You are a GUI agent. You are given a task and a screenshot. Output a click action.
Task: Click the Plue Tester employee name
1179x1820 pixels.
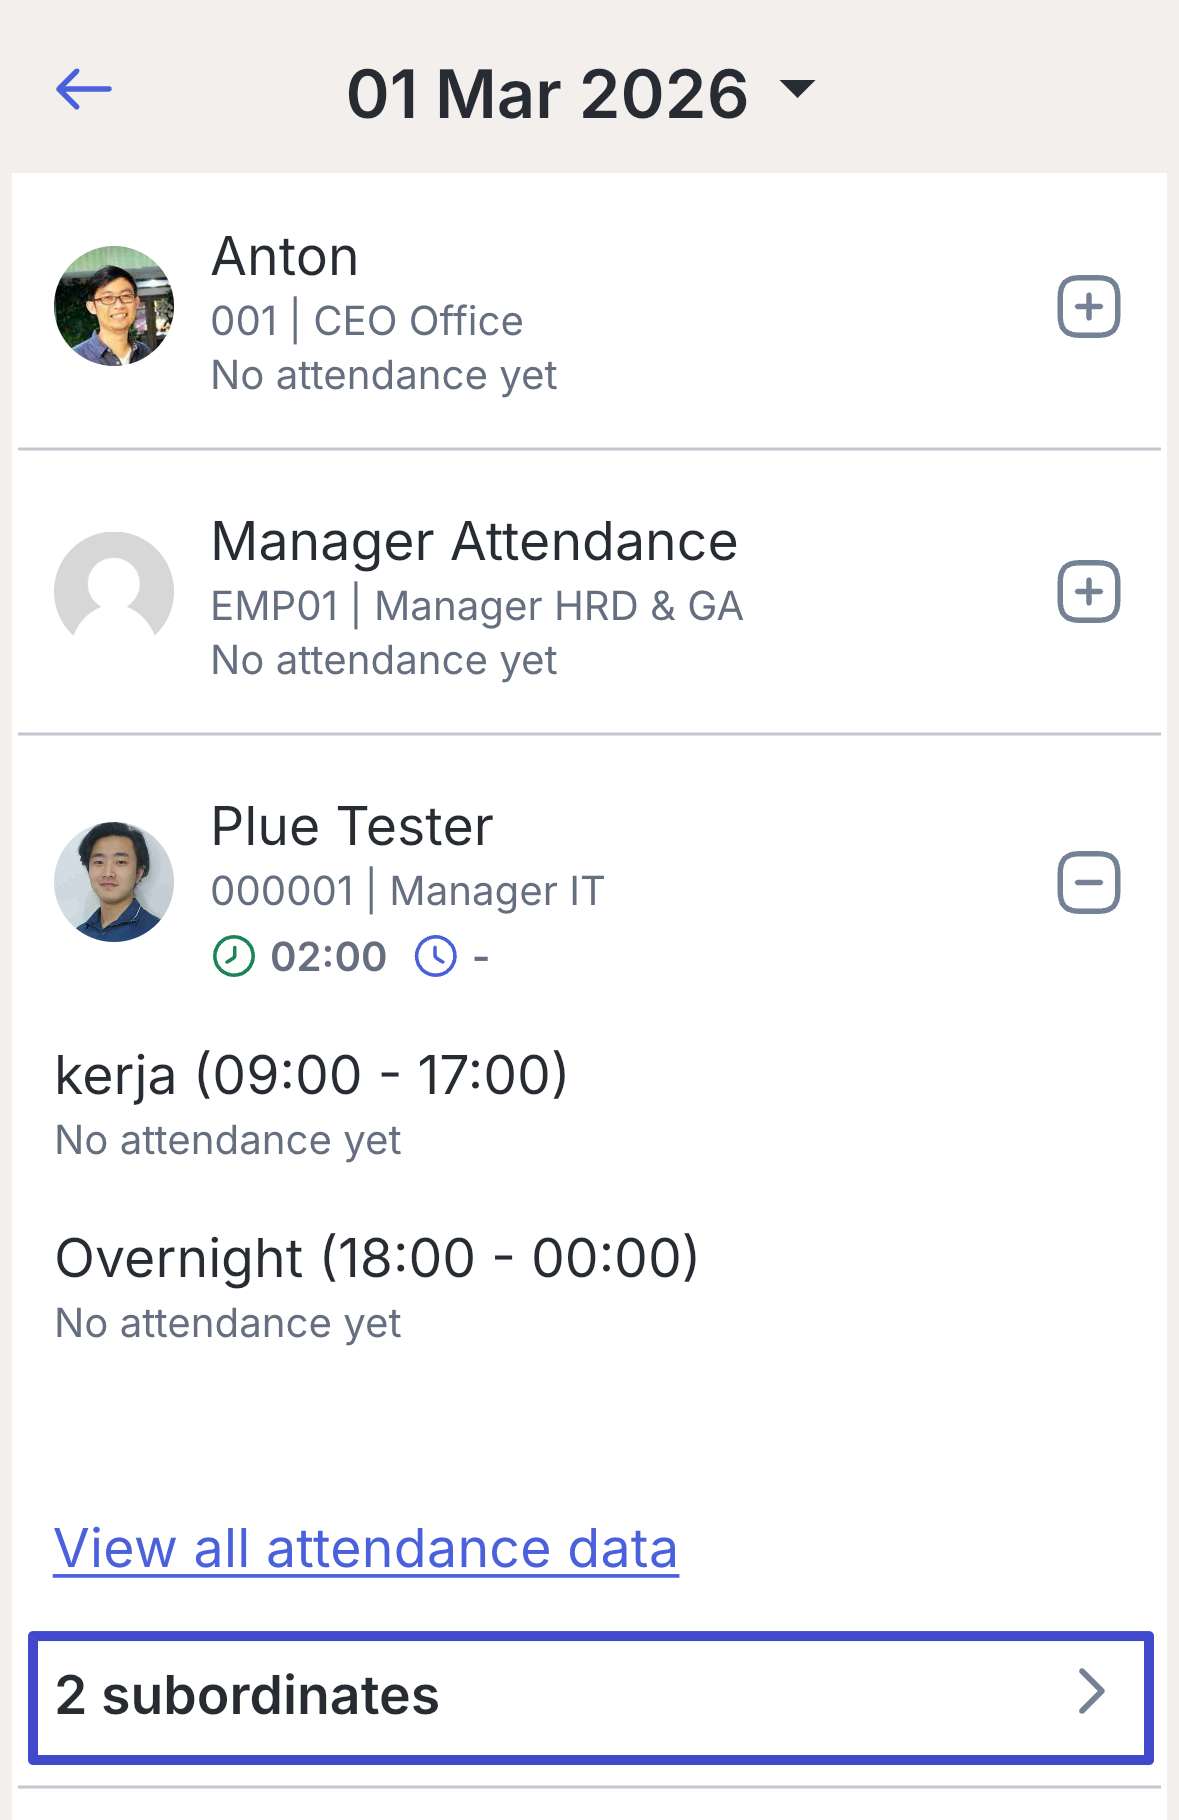pyautogui.click(x=352, y=827)
